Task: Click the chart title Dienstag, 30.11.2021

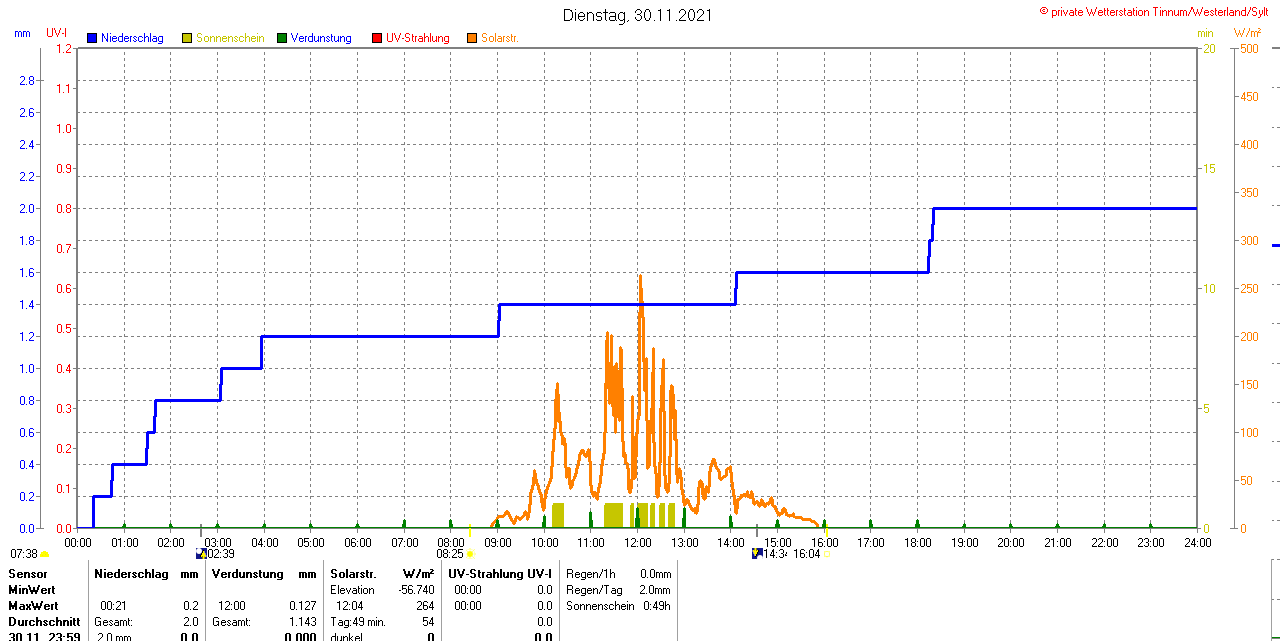Action: (638, 15)
